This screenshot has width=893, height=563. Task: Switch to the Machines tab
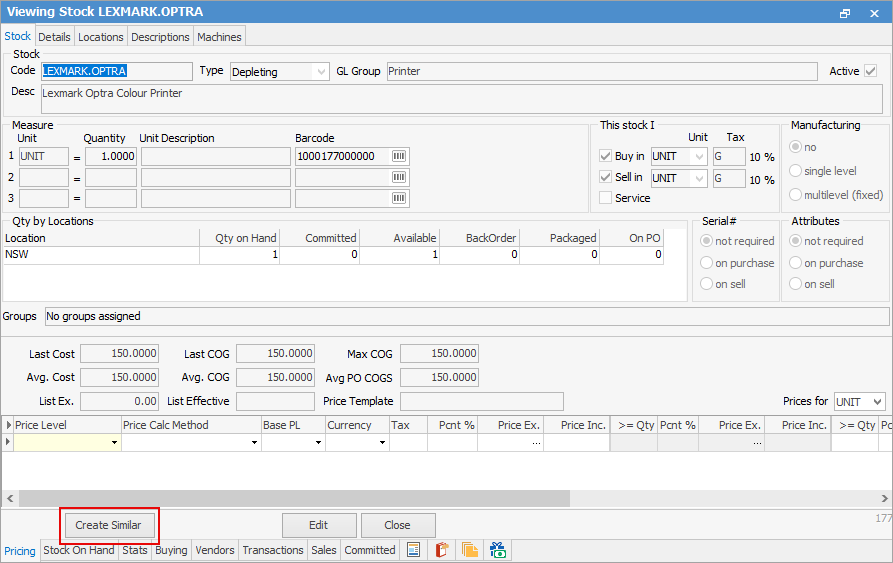click(x=219, y=37)
